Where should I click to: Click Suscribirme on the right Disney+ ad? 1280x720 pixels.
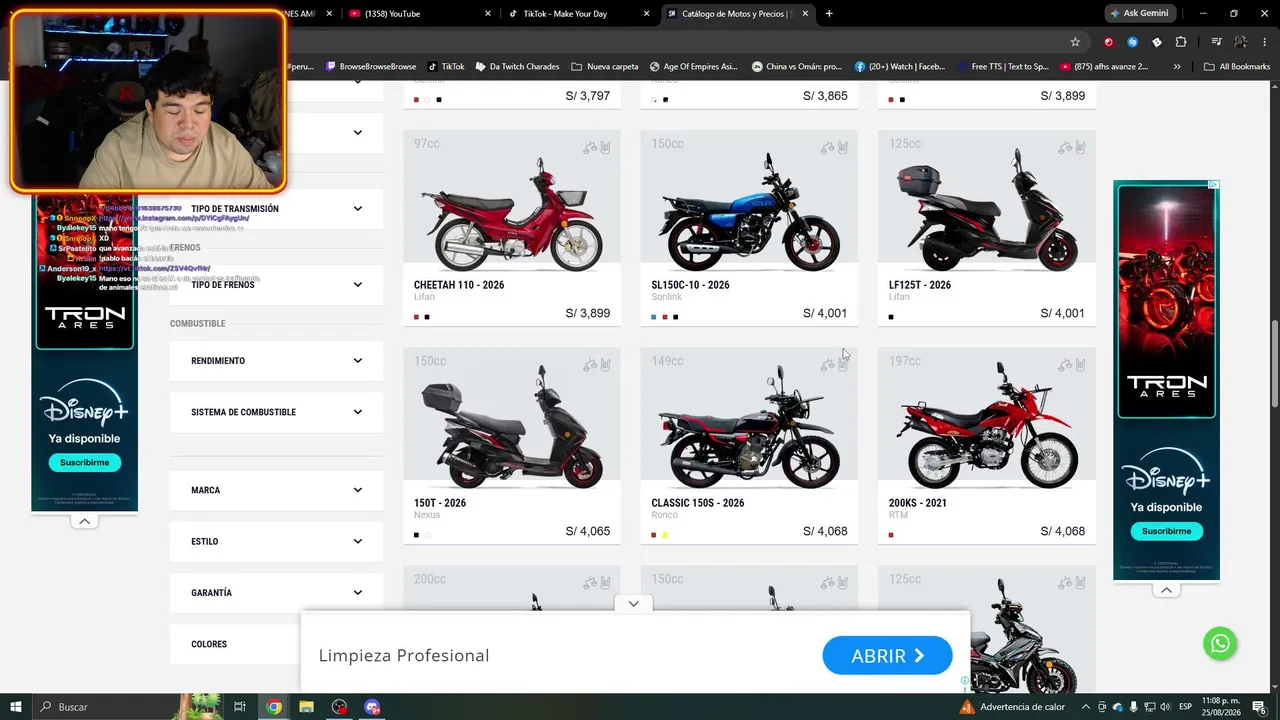point(1167,531)
